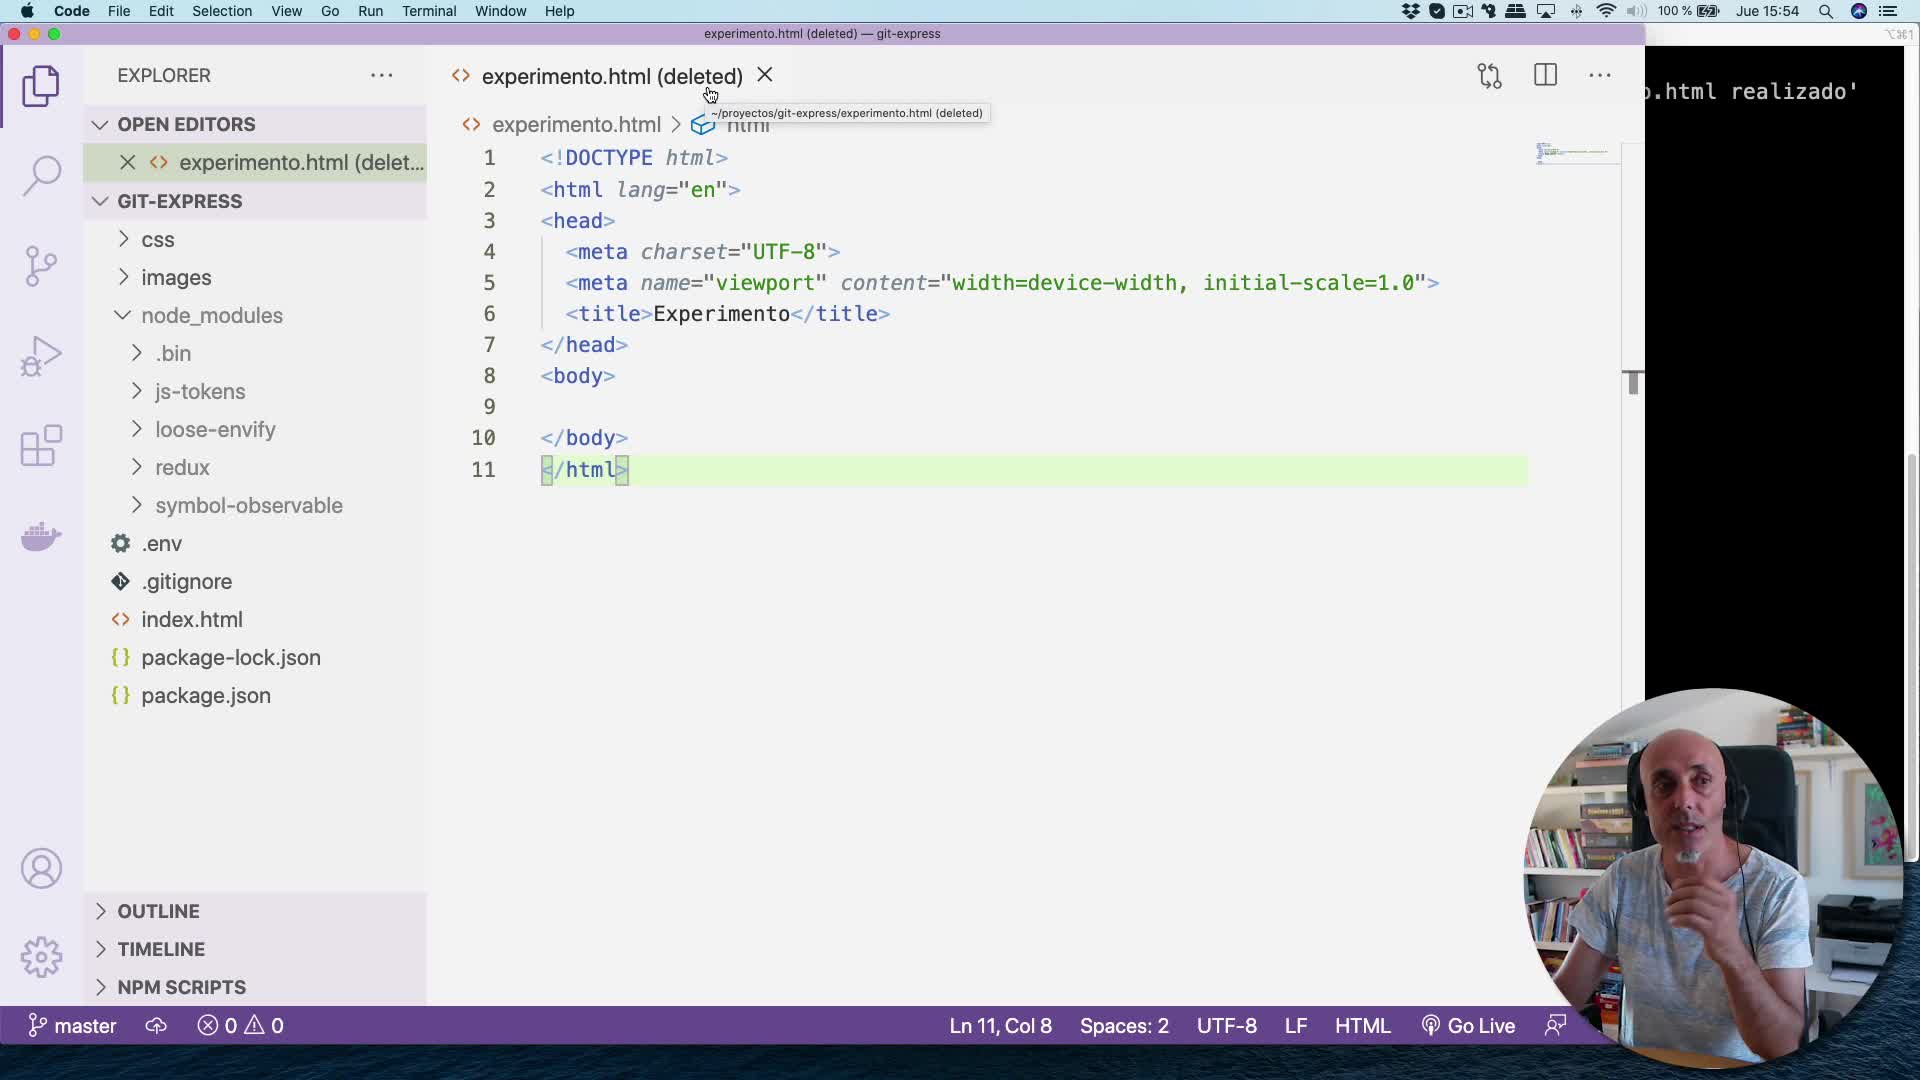1920x1080 pixels.
Task: Click the Docker sidebar icon
Action: coord(40,537)
